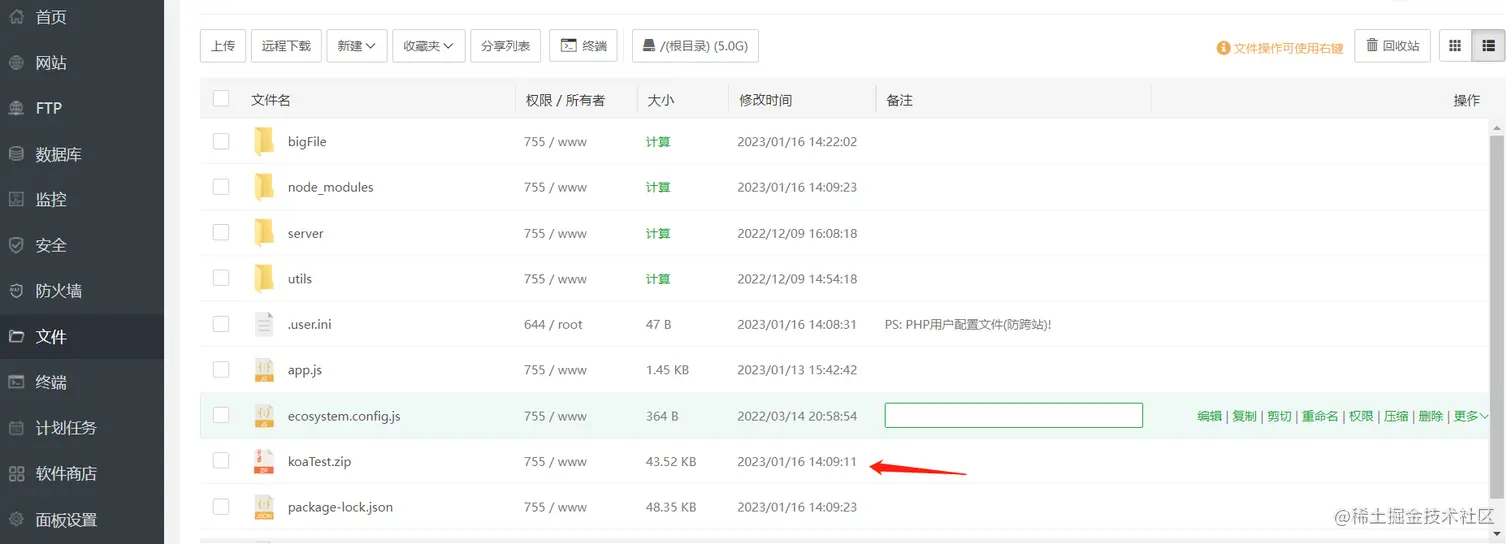Click the utils folder icon
Screen dimensions: 1512x544
(264, 279)
